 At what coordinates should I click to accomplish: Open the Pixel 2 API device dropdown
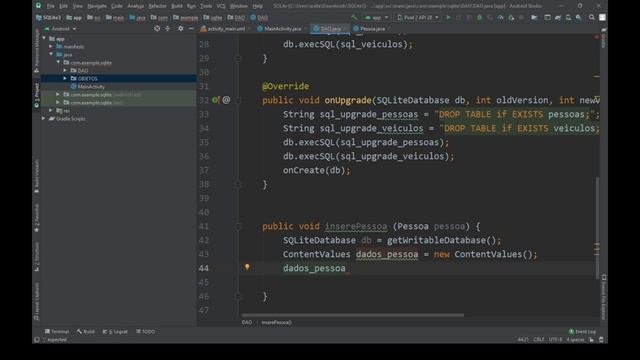click(418, 18)
